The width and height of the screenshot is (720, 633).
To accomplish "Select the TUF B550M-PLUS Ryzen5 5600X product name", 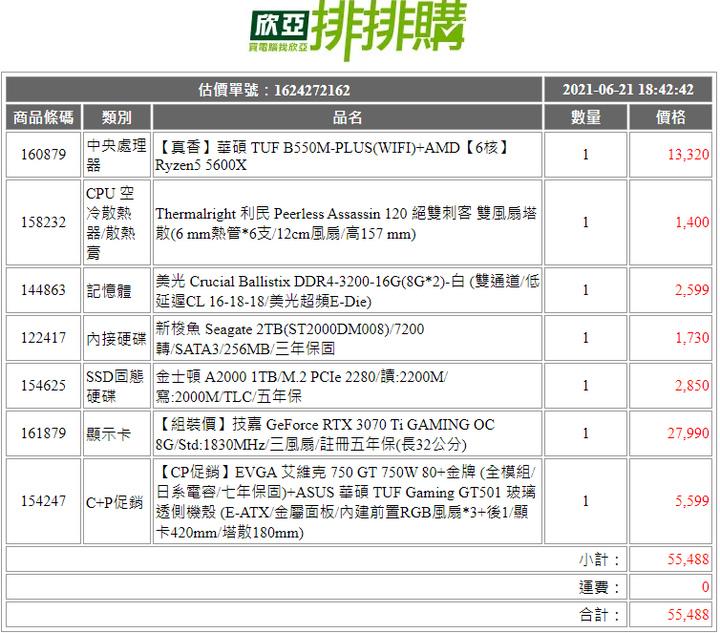I will pyautogui.click(x=332, y=156).
